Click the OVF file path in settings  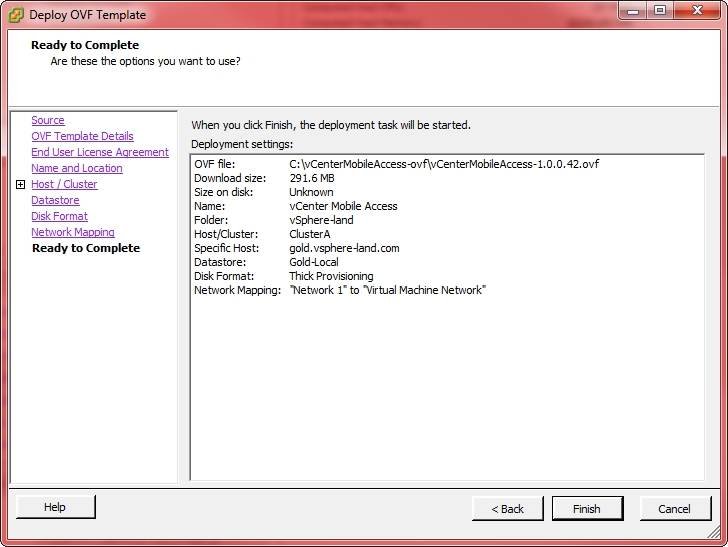click(x=444, y=164)
